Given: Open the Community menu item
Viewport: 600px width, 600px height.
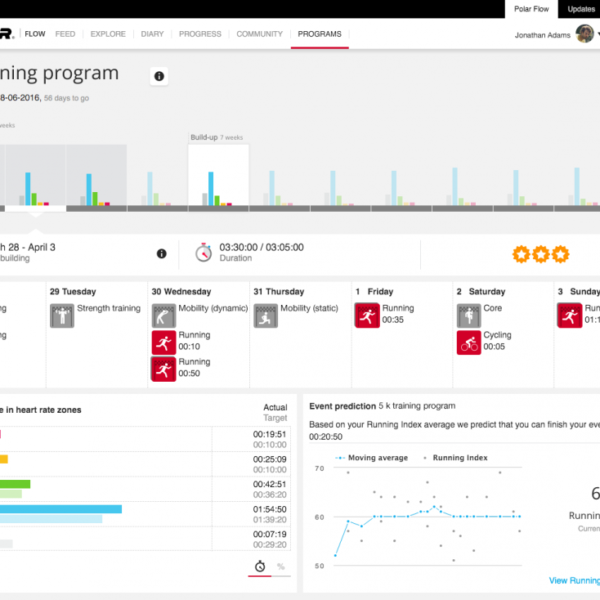Looking at the screenshot, I should 259,34.
